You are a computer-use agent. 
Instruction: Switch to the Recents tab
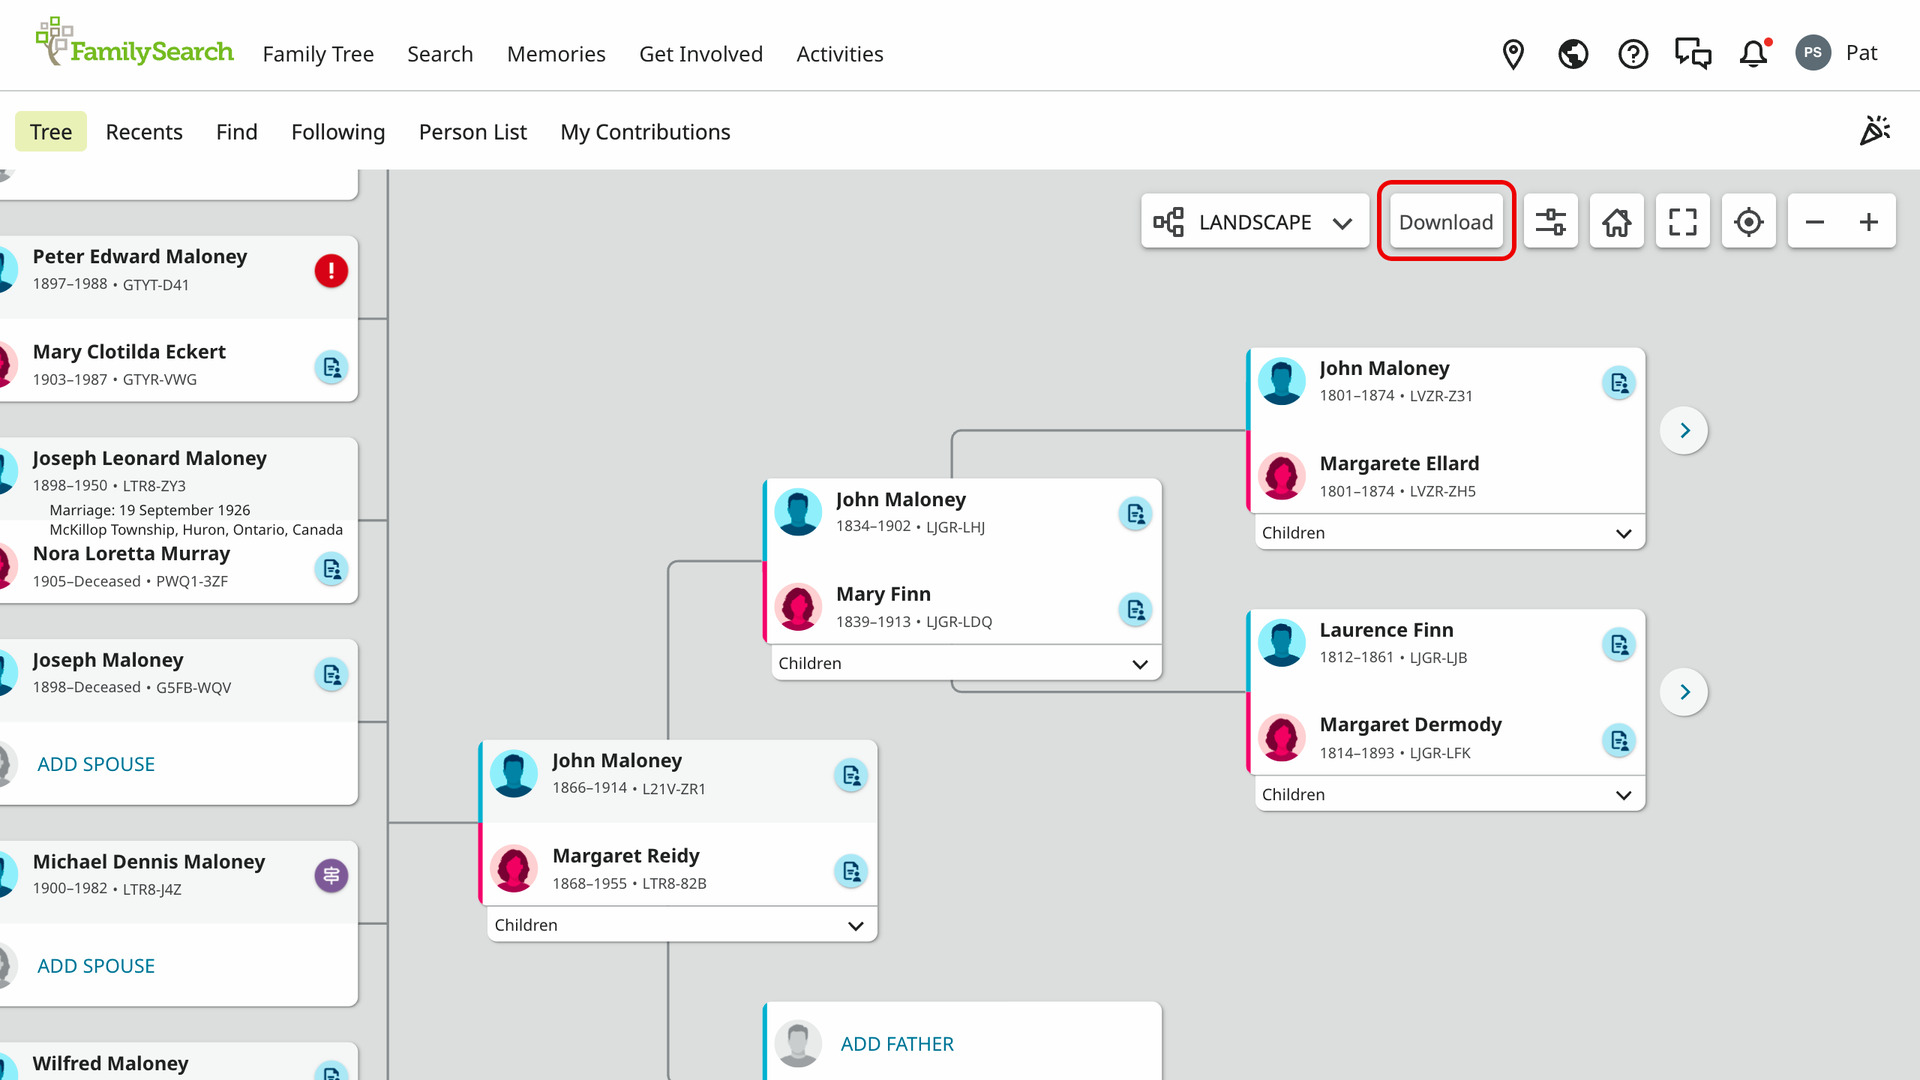pyautogui.click(x=144, y=132)
